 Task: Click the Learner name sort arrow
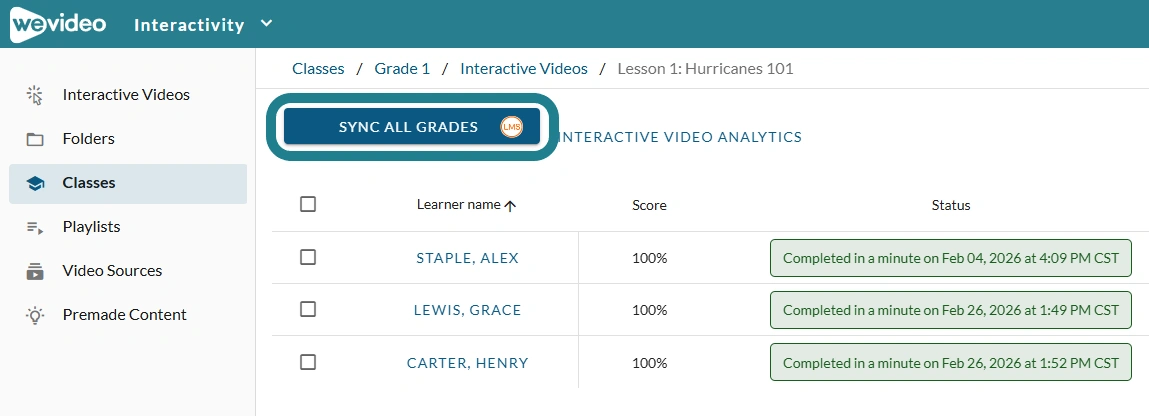[x=511, y=206]
